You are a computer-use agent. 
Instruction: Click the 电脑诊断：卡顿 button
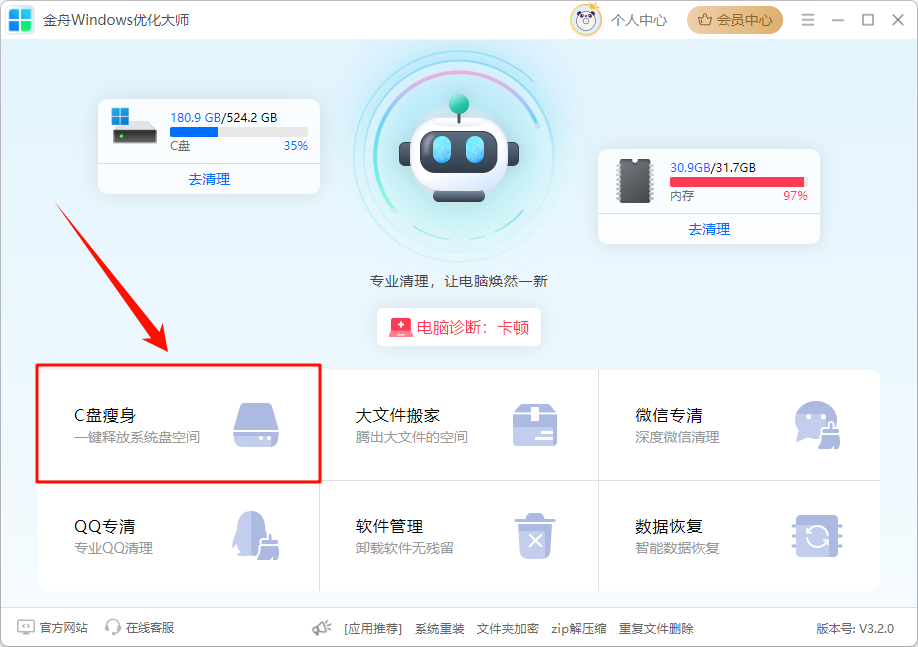point(459,327)
